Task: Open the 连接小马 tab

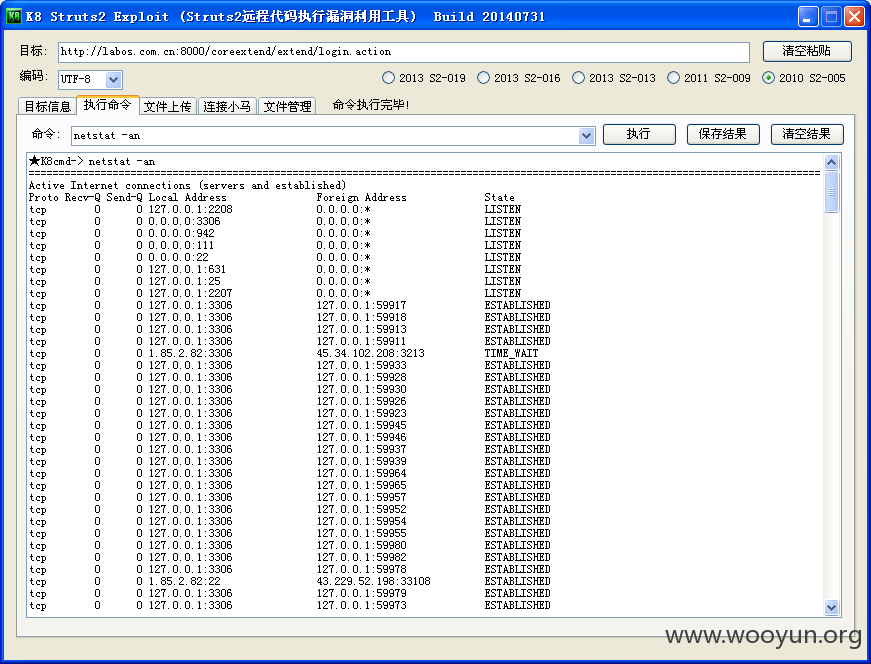Action: 227,106
